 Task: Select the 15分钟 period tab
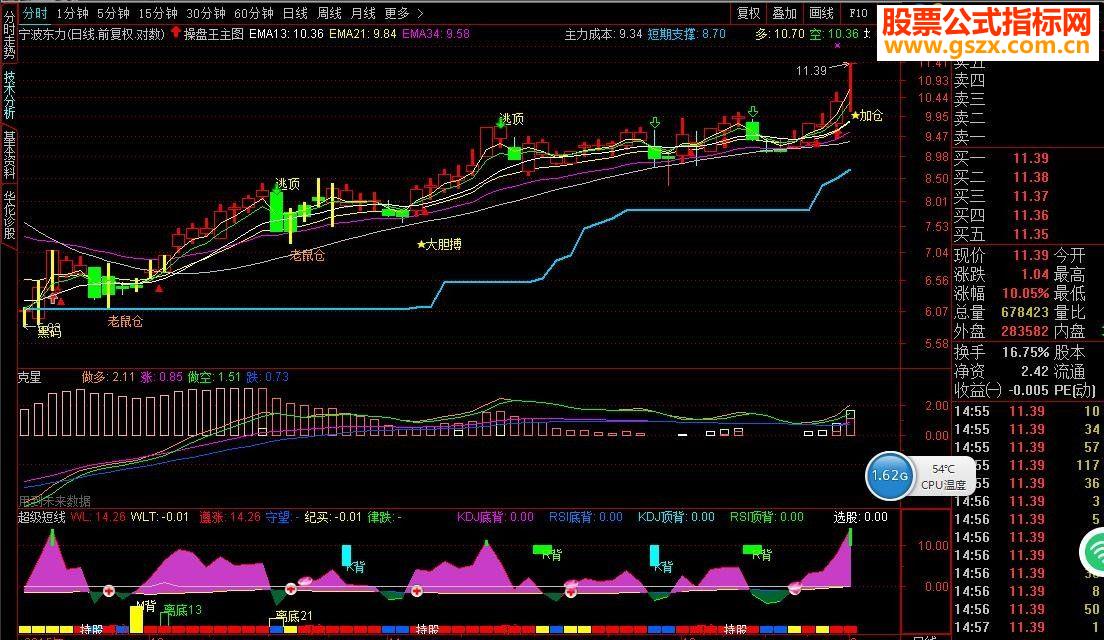pyautogui.click(x=158, y=13)
